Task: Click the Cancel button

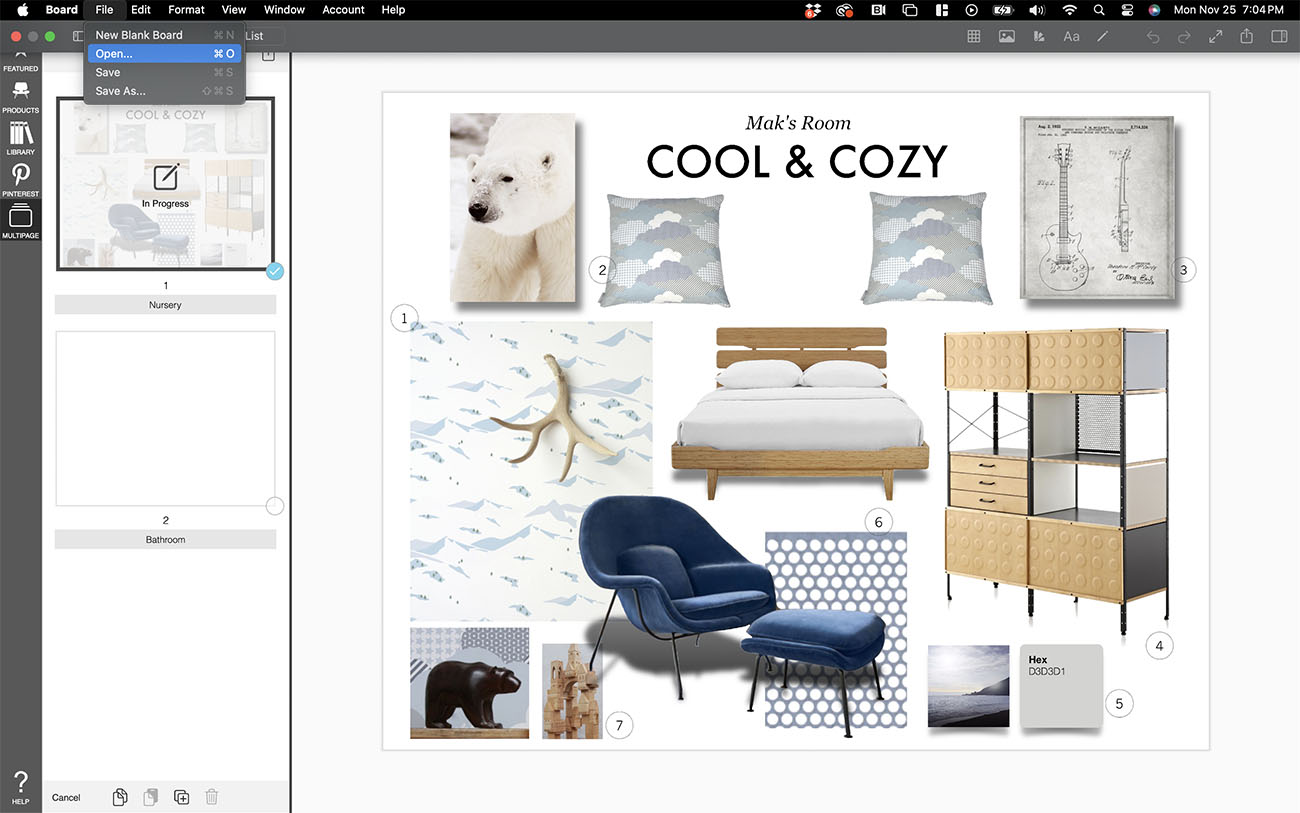Action: (x=66, y=797)
